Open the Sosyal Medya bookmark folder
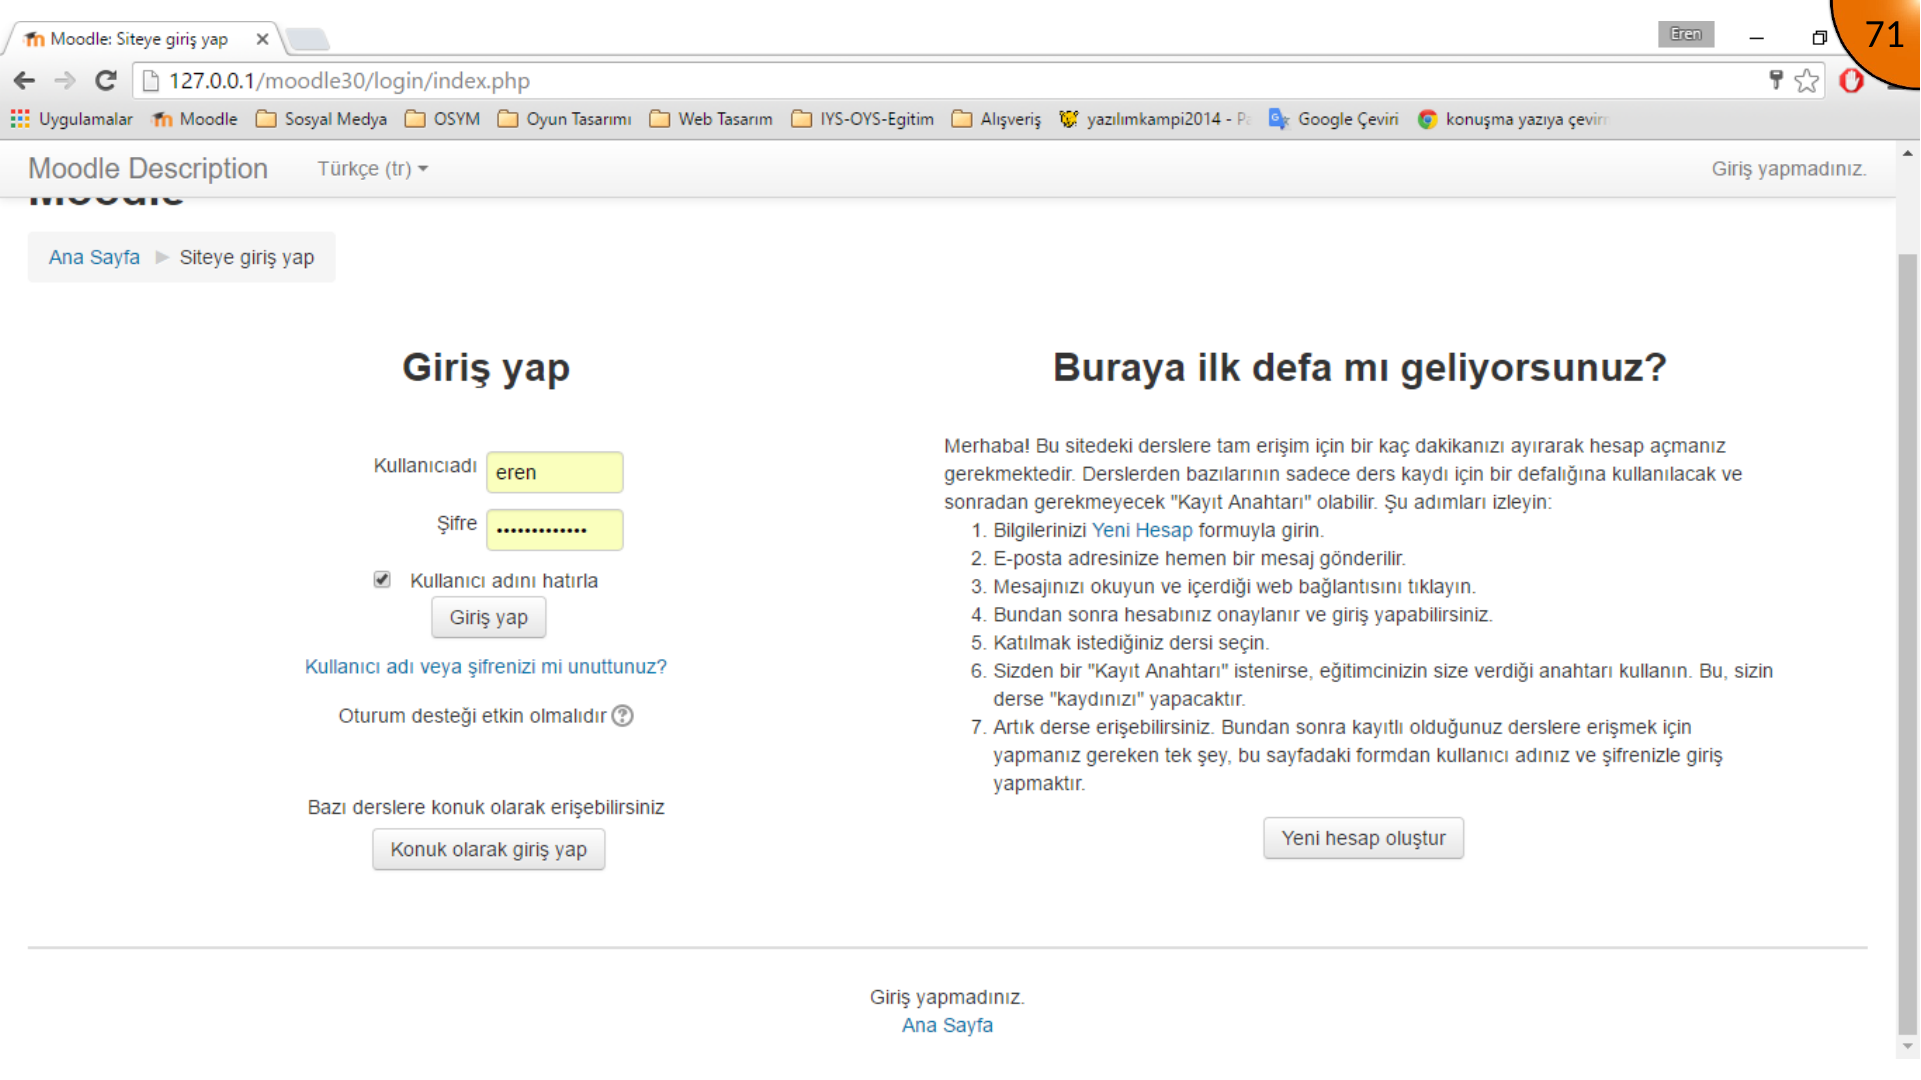 click(321, 119)
